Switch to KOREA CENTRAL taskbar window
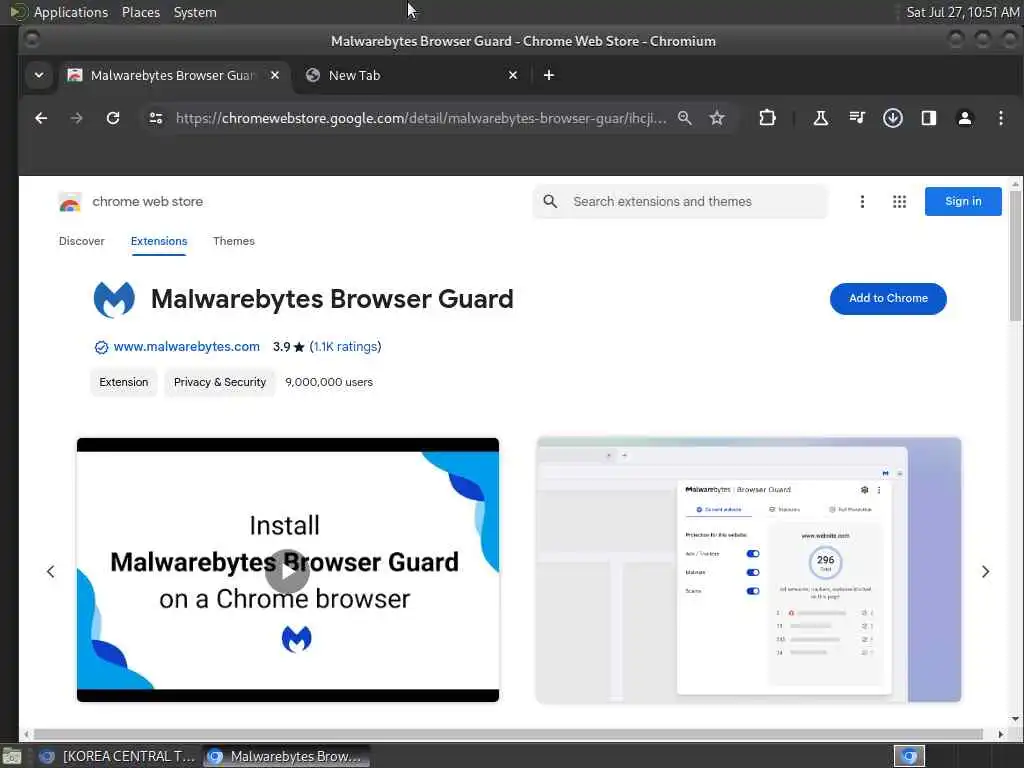The width and height of the screenshot is (1024, 768). pos(118,756)
